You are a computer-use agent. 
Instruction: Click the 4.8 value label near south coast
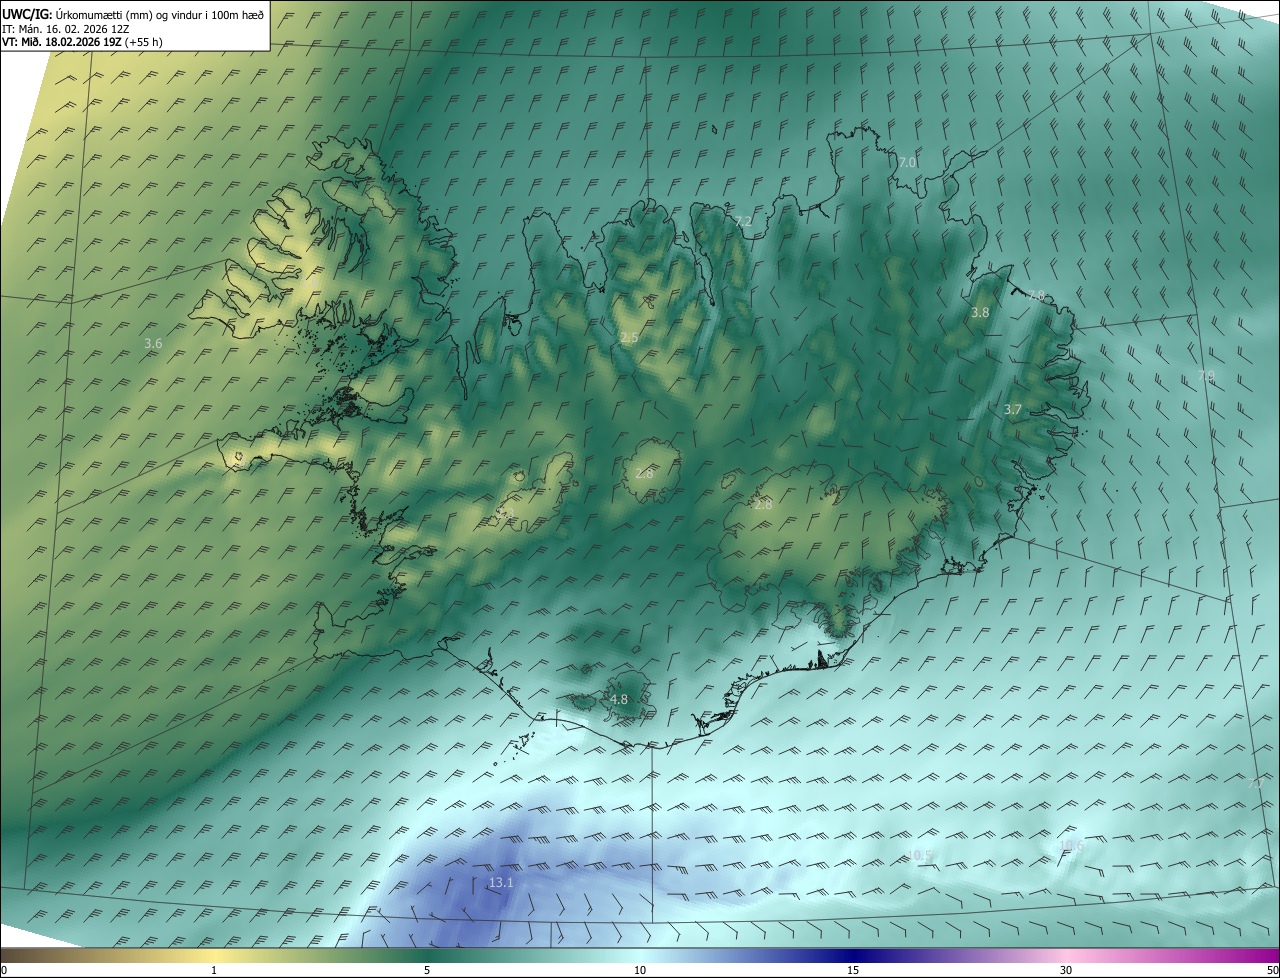(x=619, y=700)
